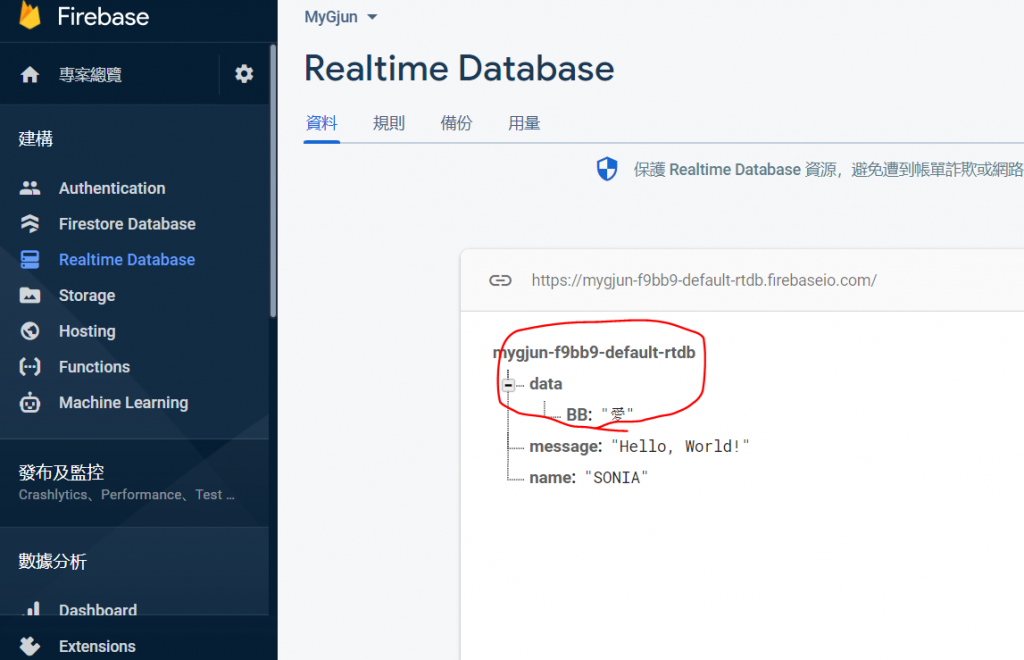Open the 備份 tab

pos(456,123)
